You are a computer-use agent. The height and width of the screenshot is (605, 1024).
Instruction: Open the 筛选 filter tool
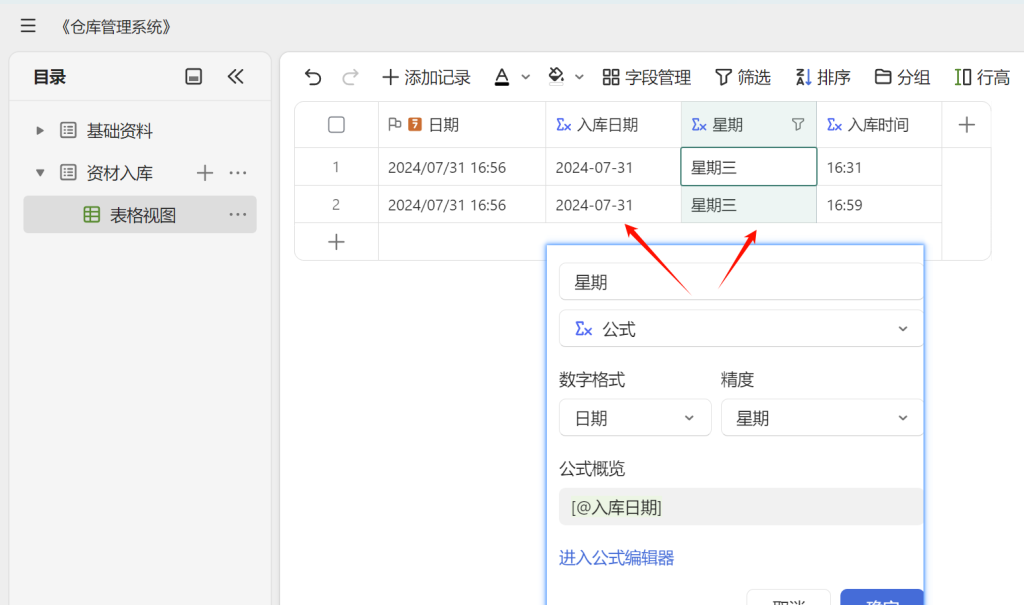[743, 78]
